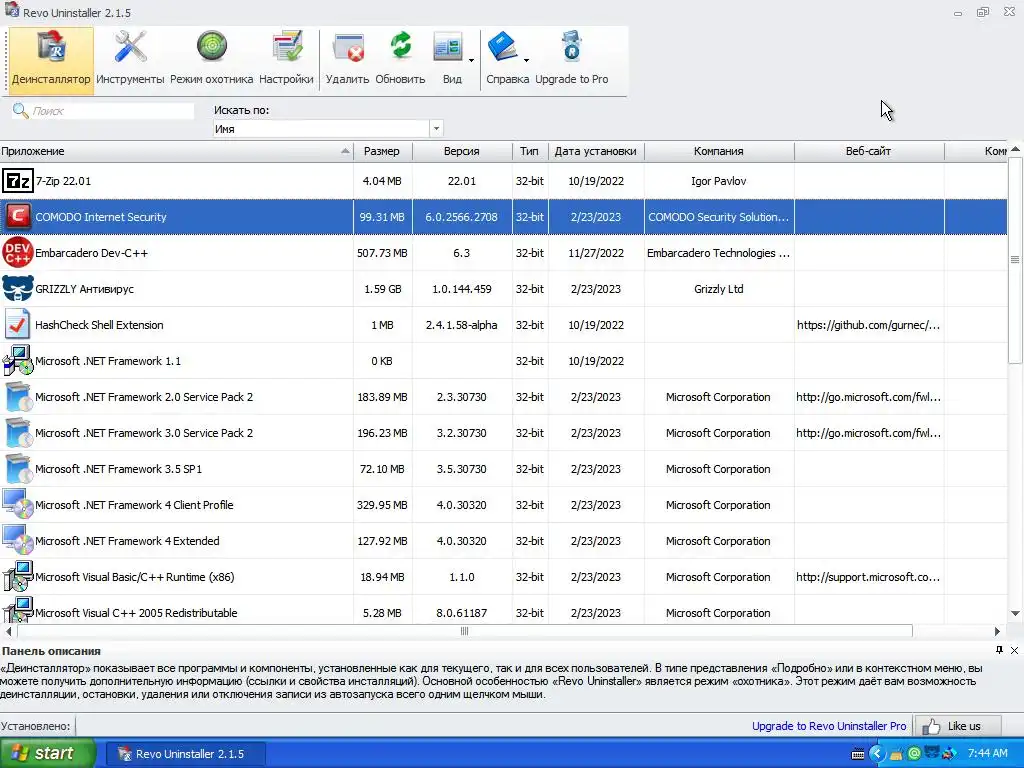Open the Искать по combo box arrow

[436, 129]
